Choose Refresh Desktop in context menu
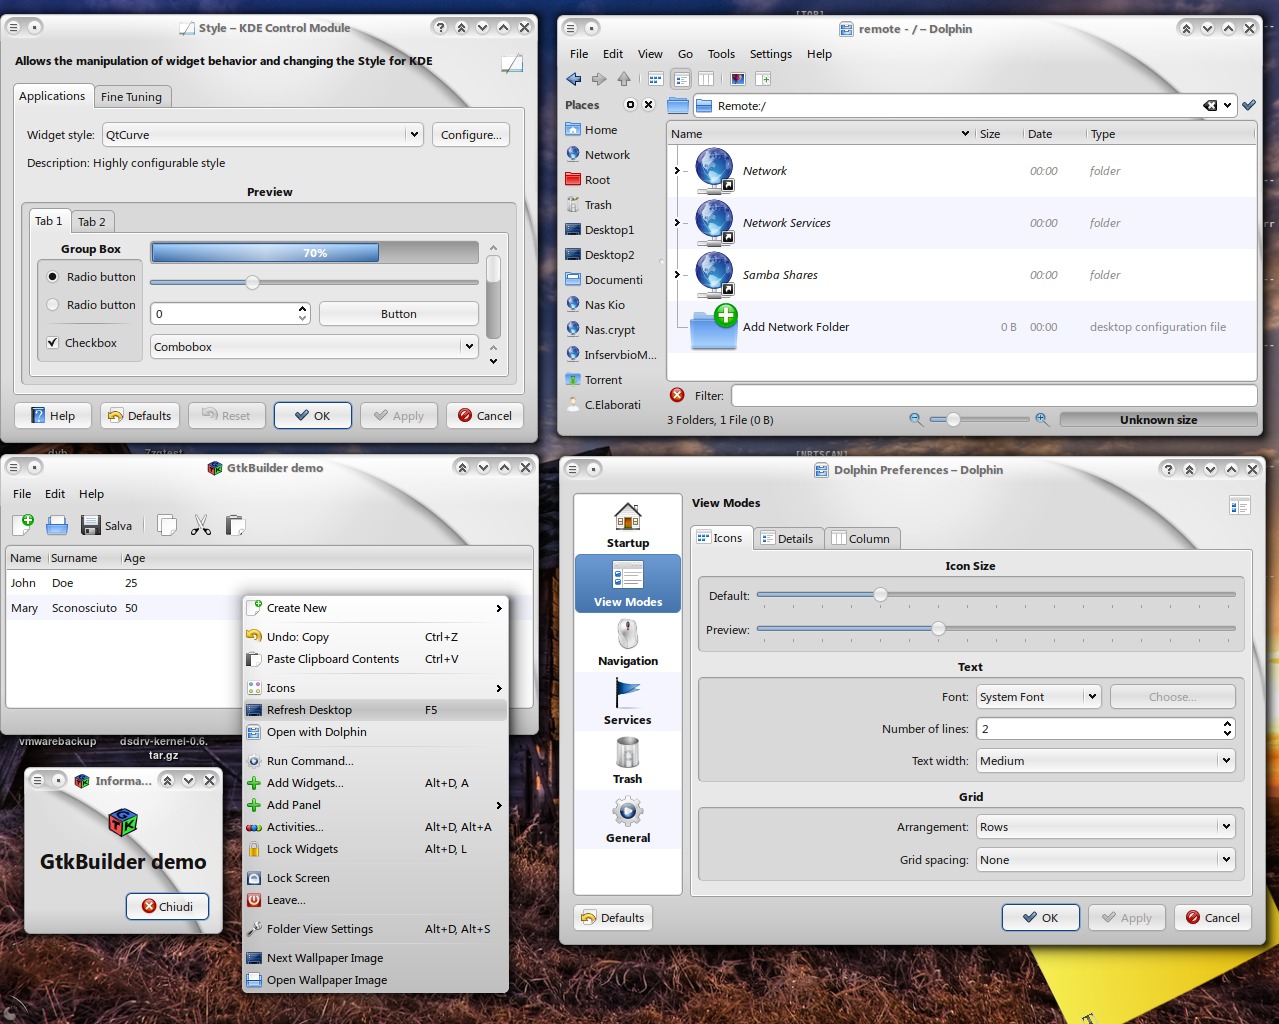 (375, 710)
